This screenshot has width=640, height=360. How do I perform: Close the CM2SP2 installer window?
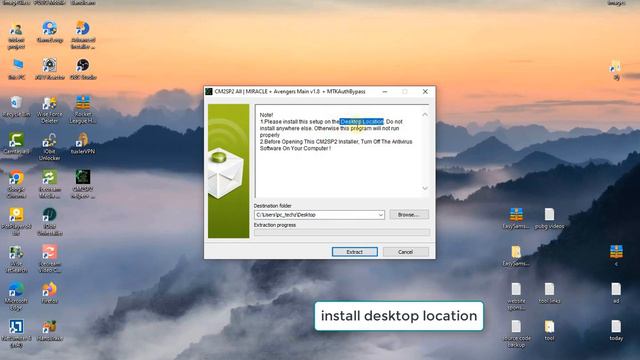point(425,92)
